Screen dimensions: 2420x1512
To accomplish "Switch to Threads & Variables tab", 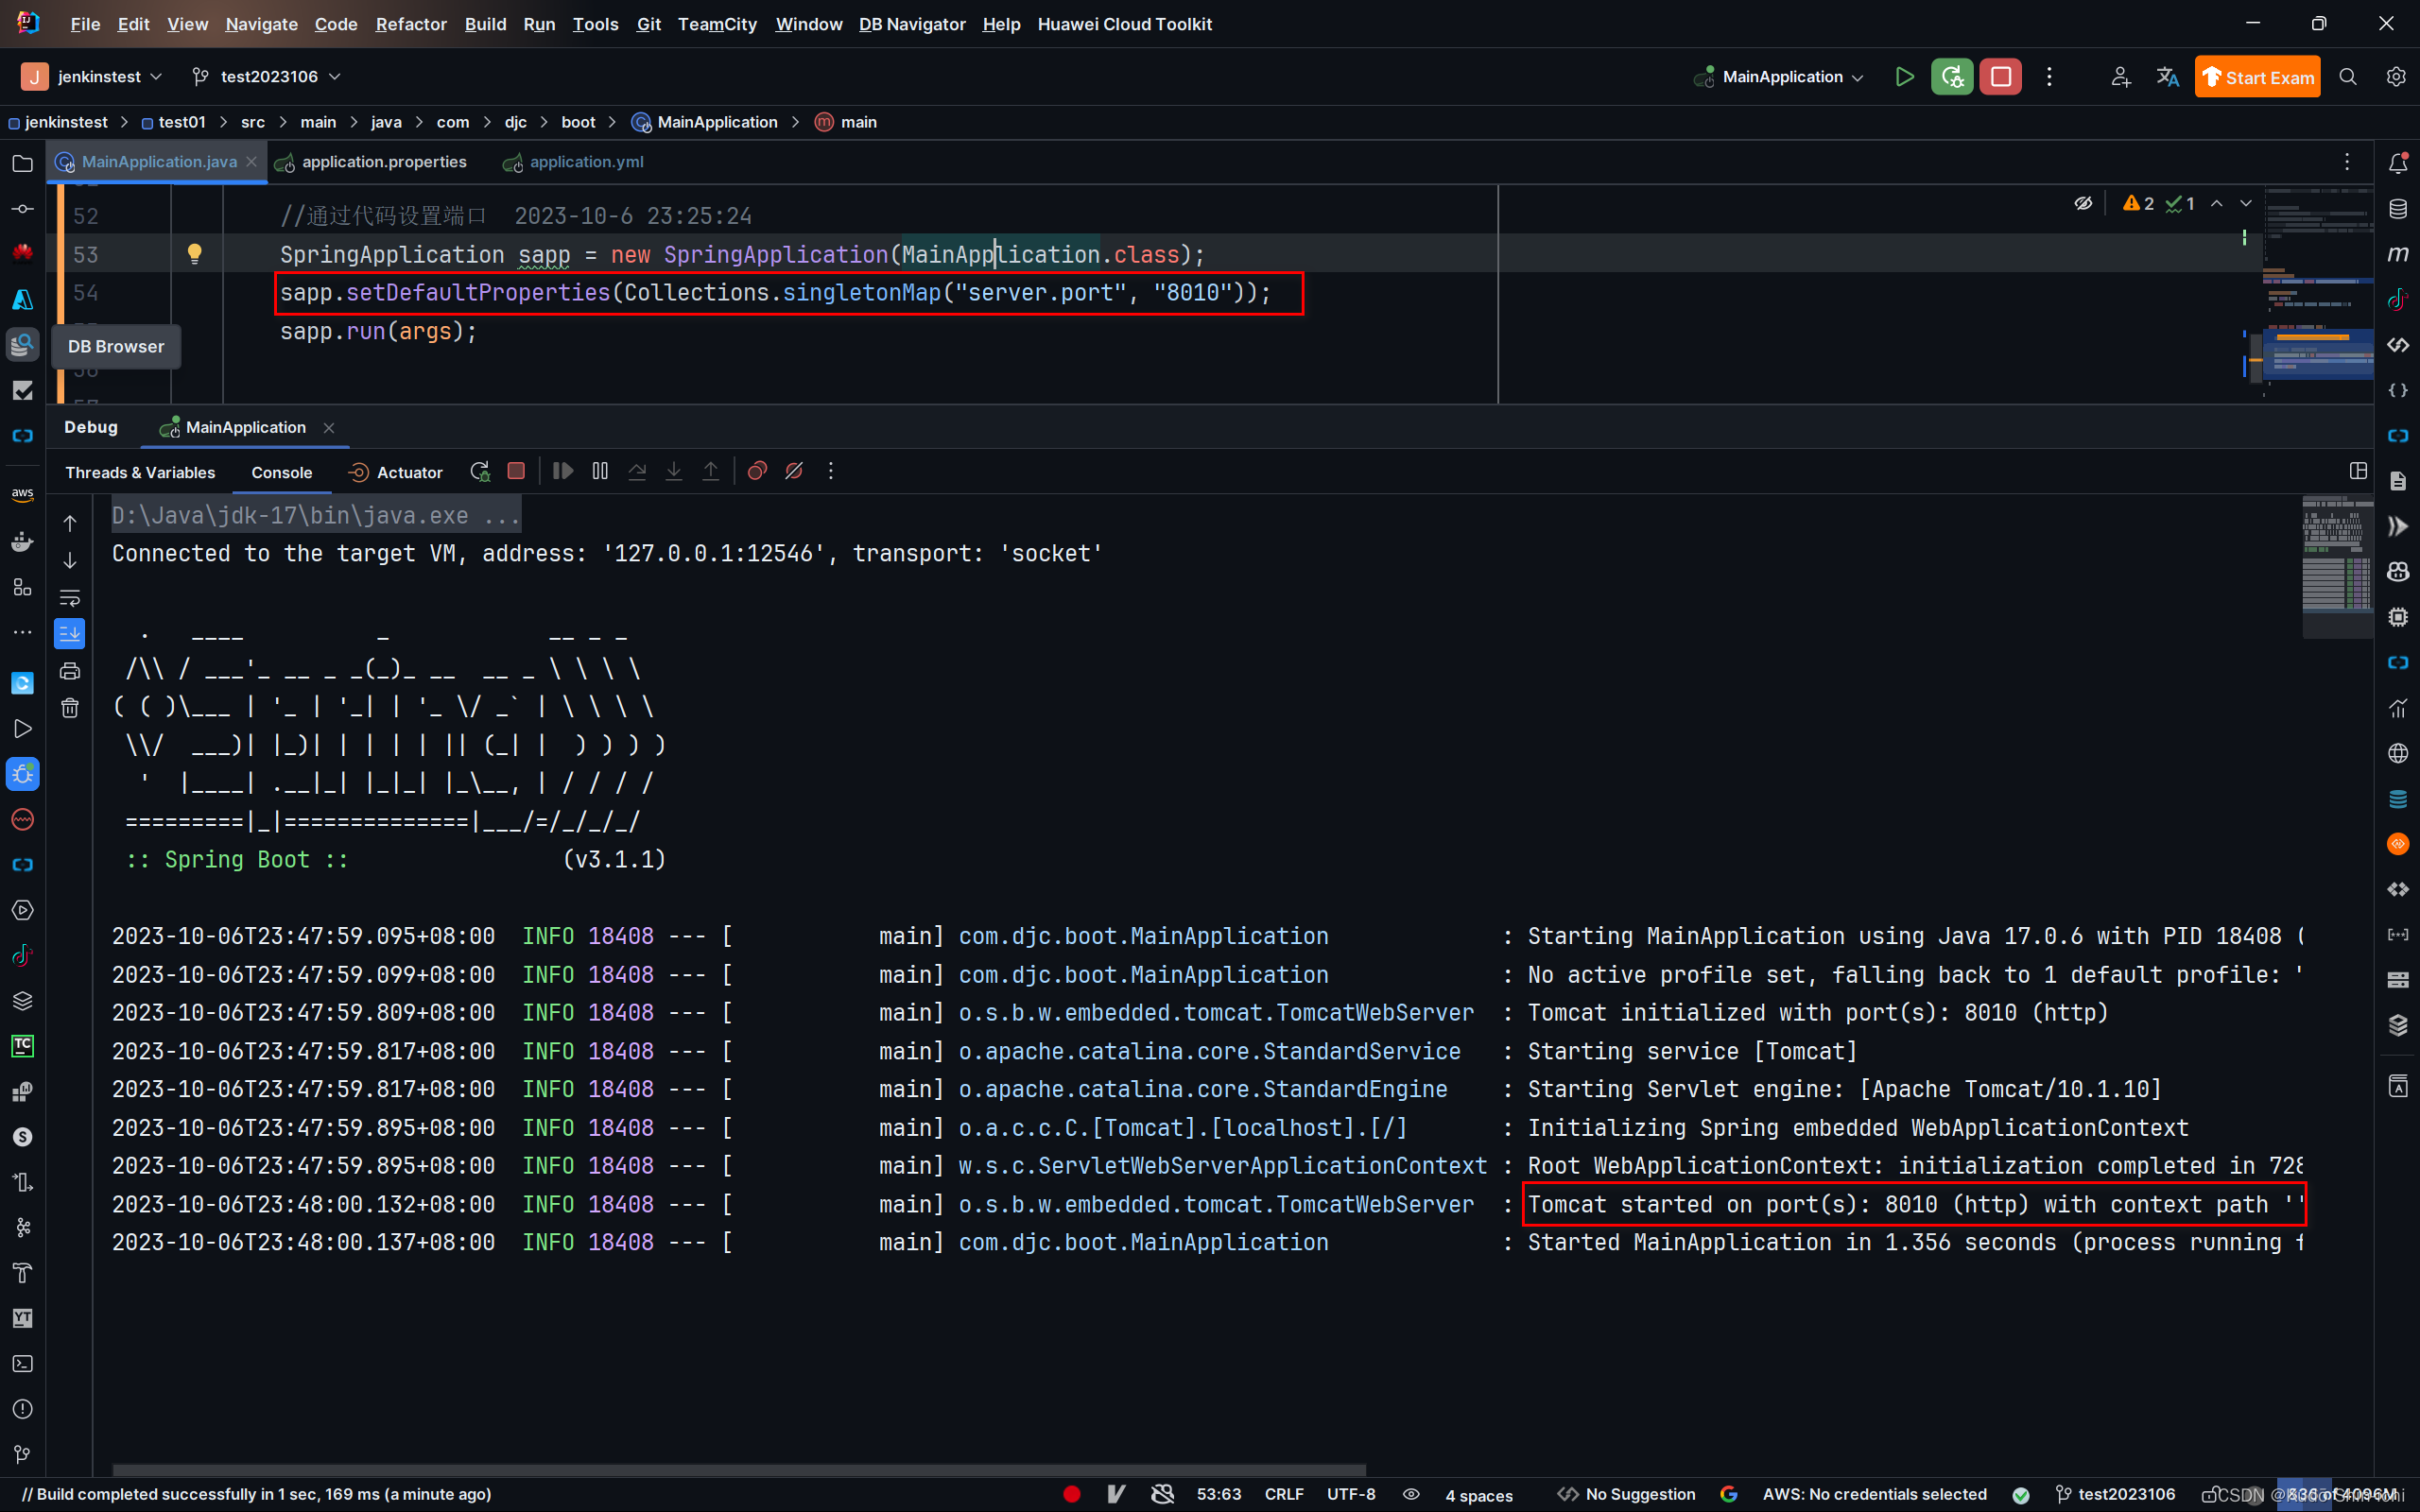I will point(140,472).
